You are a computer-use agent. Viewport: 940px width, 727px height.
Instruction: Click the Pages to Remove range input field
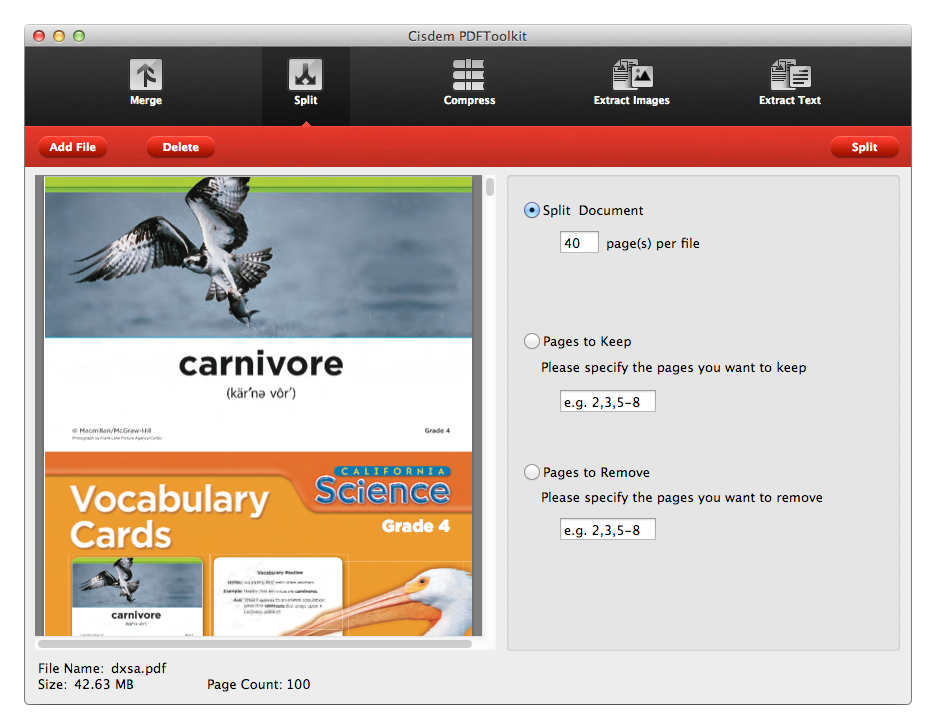607,530
